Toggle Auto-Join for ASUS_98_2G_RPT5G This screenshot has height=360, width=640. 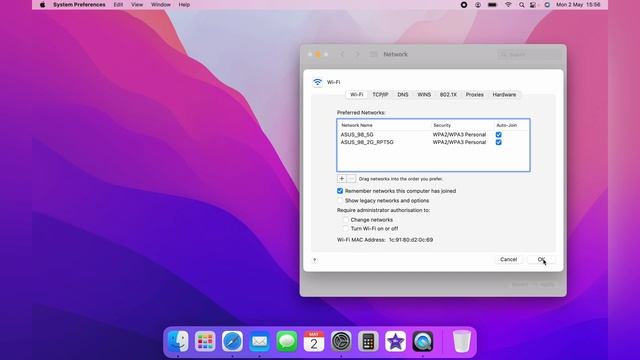click(x=498, y=142)
